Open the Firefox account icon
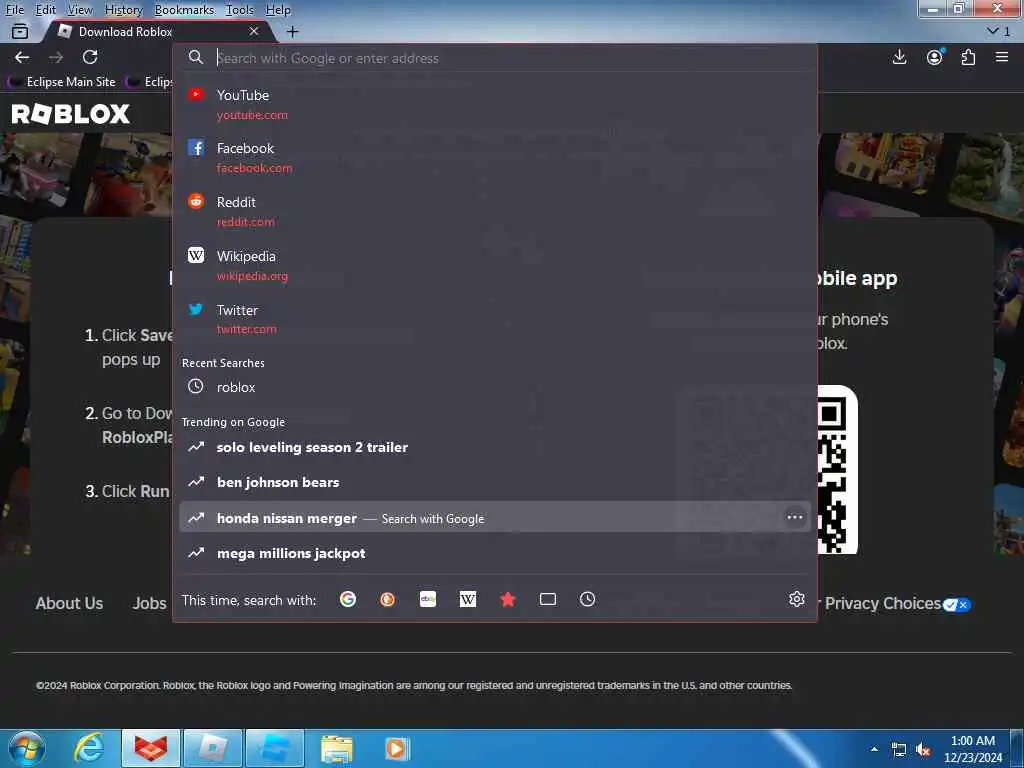1024x768 pixels. point(935,57)
